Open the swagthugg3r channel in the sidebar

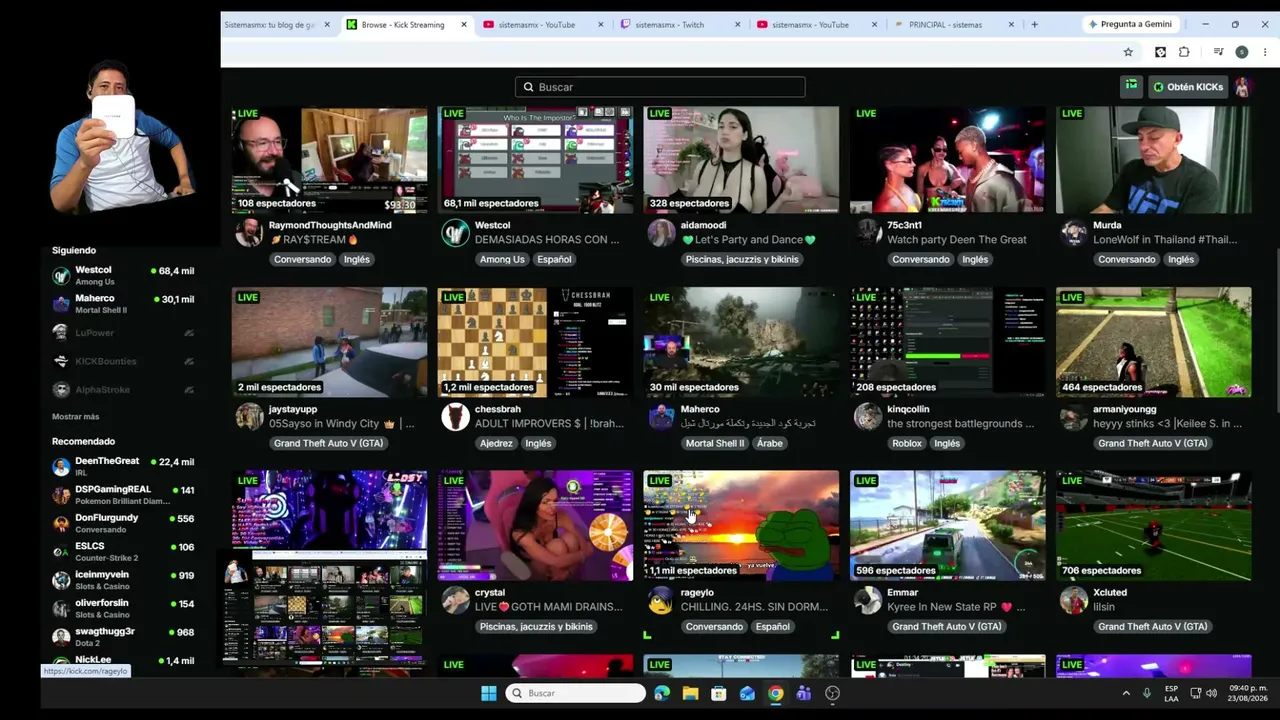tap(123, 637)
